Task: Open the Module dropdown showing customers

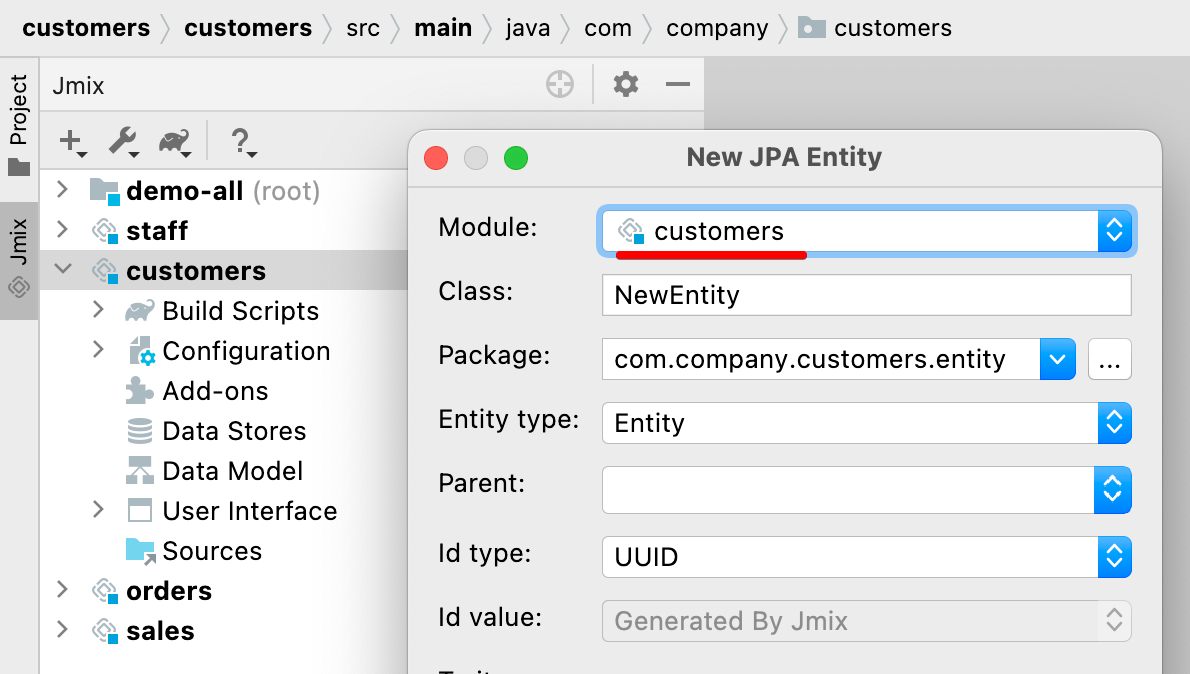Action: (x=1113, y=231)
